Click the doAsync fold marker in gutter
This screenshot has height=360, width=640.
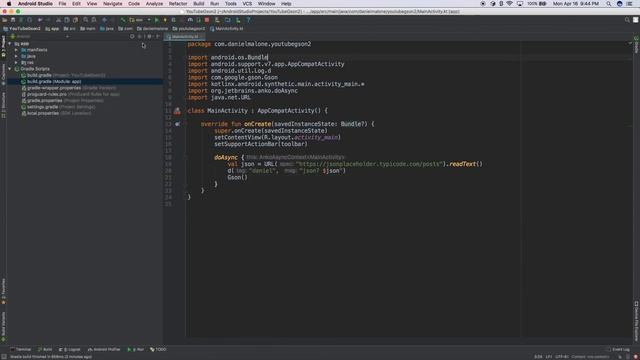(185, 157)
